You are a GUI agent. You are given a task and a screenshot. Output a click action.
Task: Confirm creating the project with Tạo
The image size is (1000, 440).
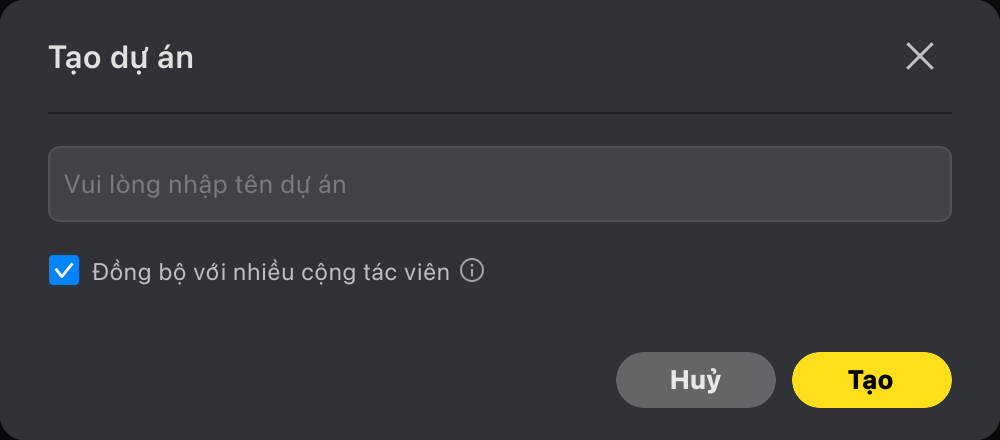click(x=871, y=380)
